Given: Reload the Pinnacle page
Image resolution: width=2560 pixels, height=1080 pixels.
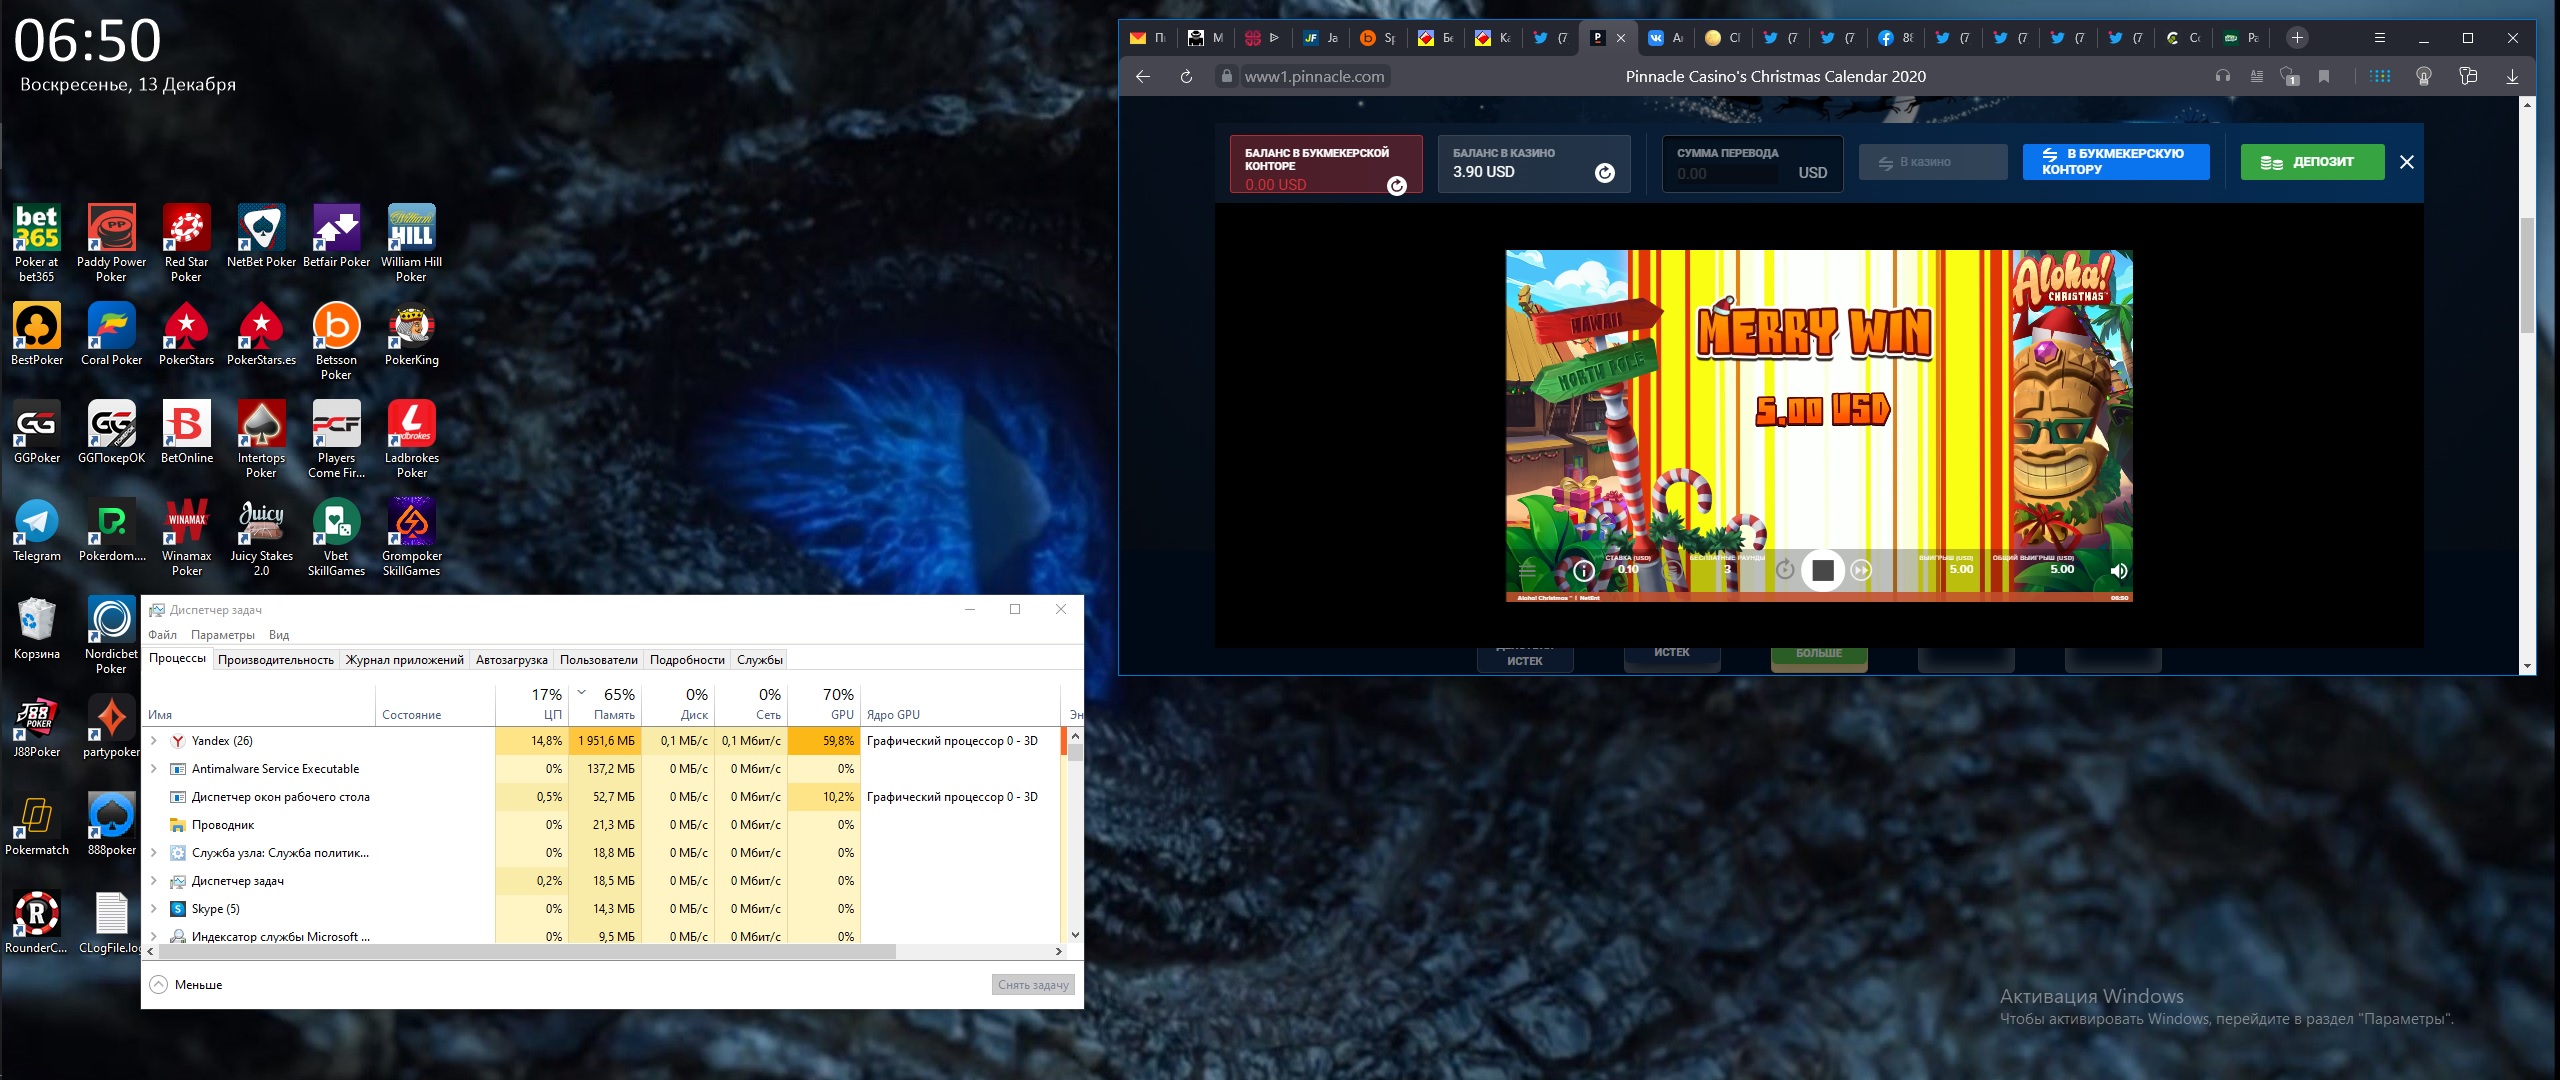Looking at the screenshot, I should [x=1186, y=76].
